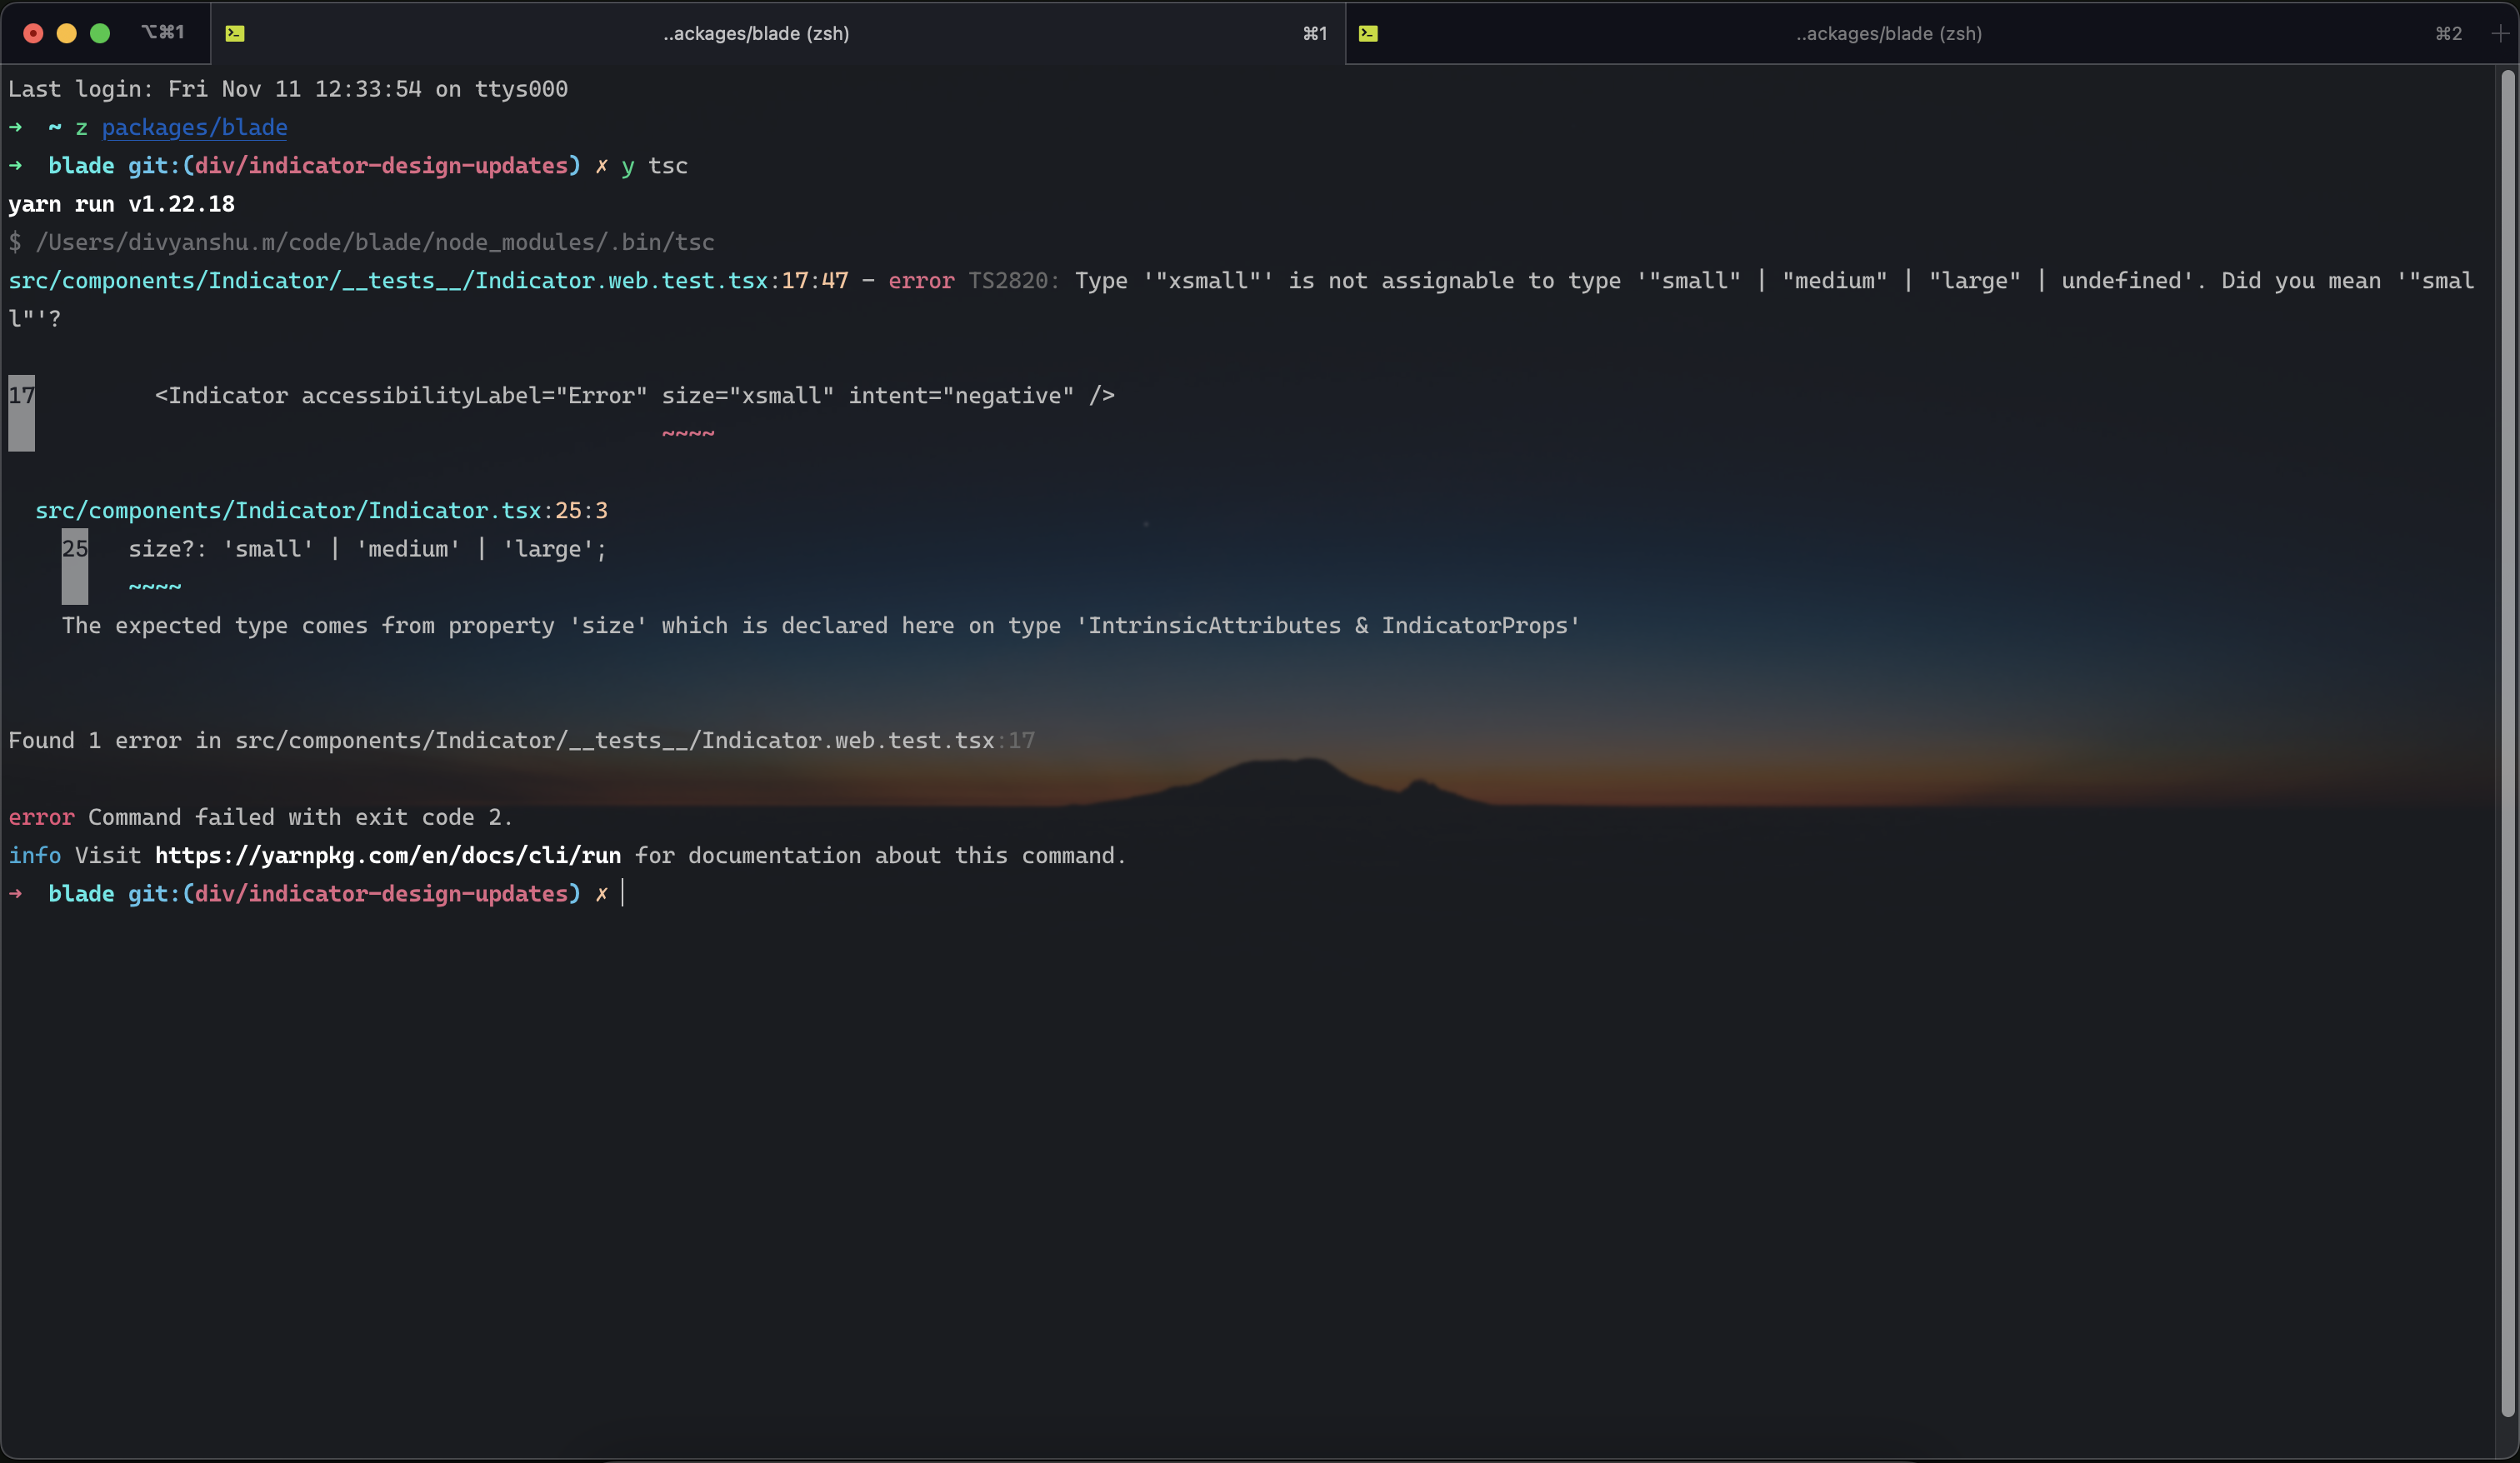The width and height of the screenshot is (2520, 1463).
Task: Click the green fullscreen window button
Action: [100, 33]
